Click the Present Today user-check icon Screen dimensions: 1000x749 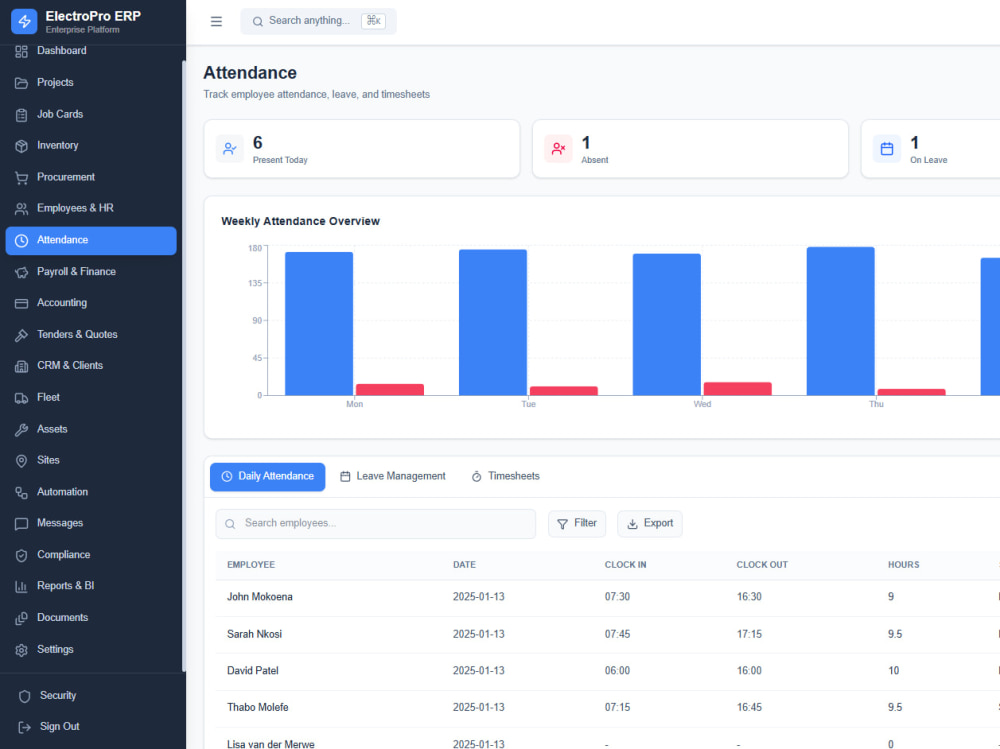(x=230, y=149)
